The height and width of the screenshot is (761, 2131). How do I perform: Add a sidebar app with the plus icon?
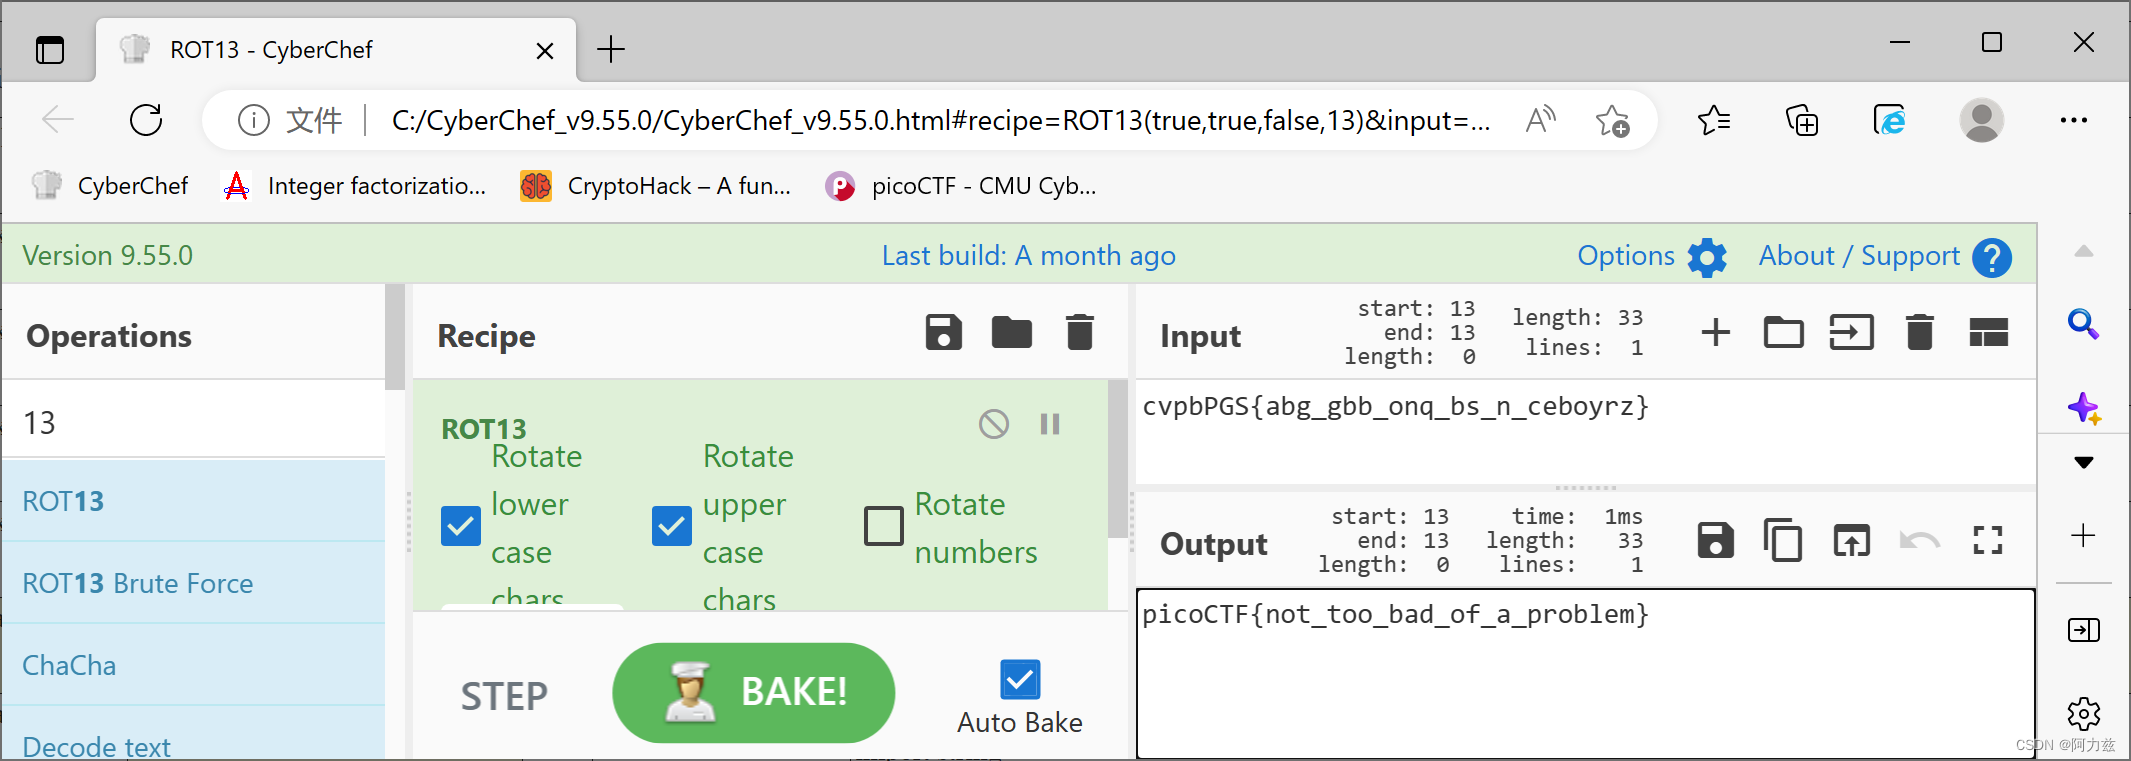(2083, 535)
